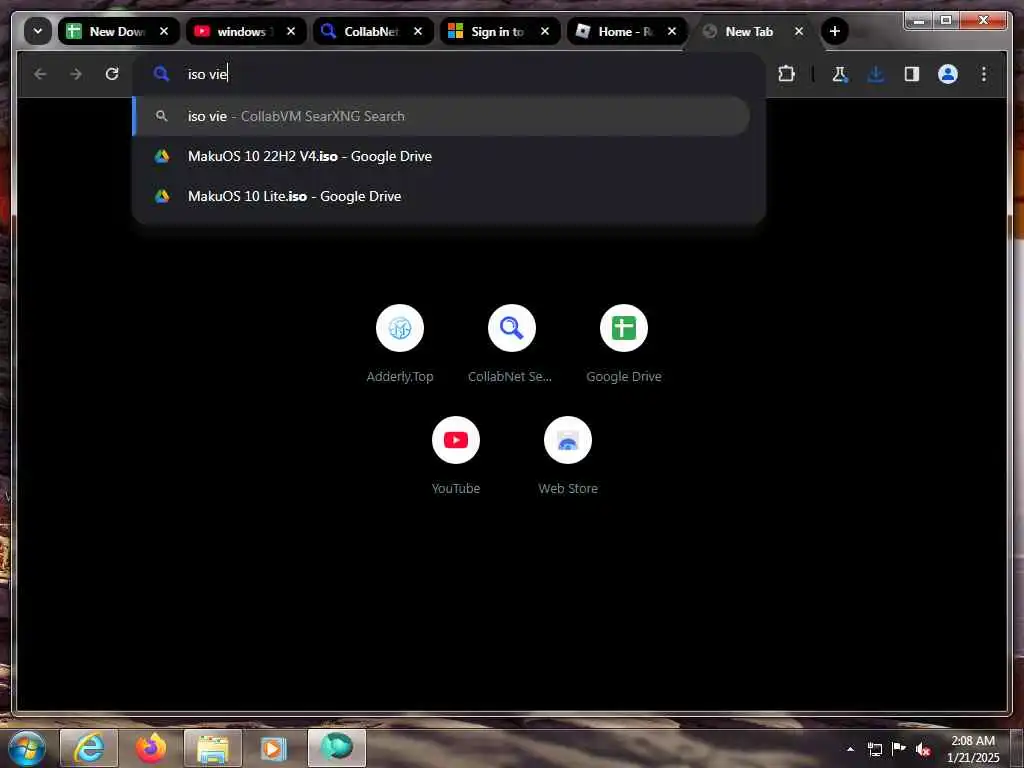This screenshot has height=768, width=1024.
Task: Select 'iso vie' CollabVM SearXNG Search suggestion
Action: (441, 116)
